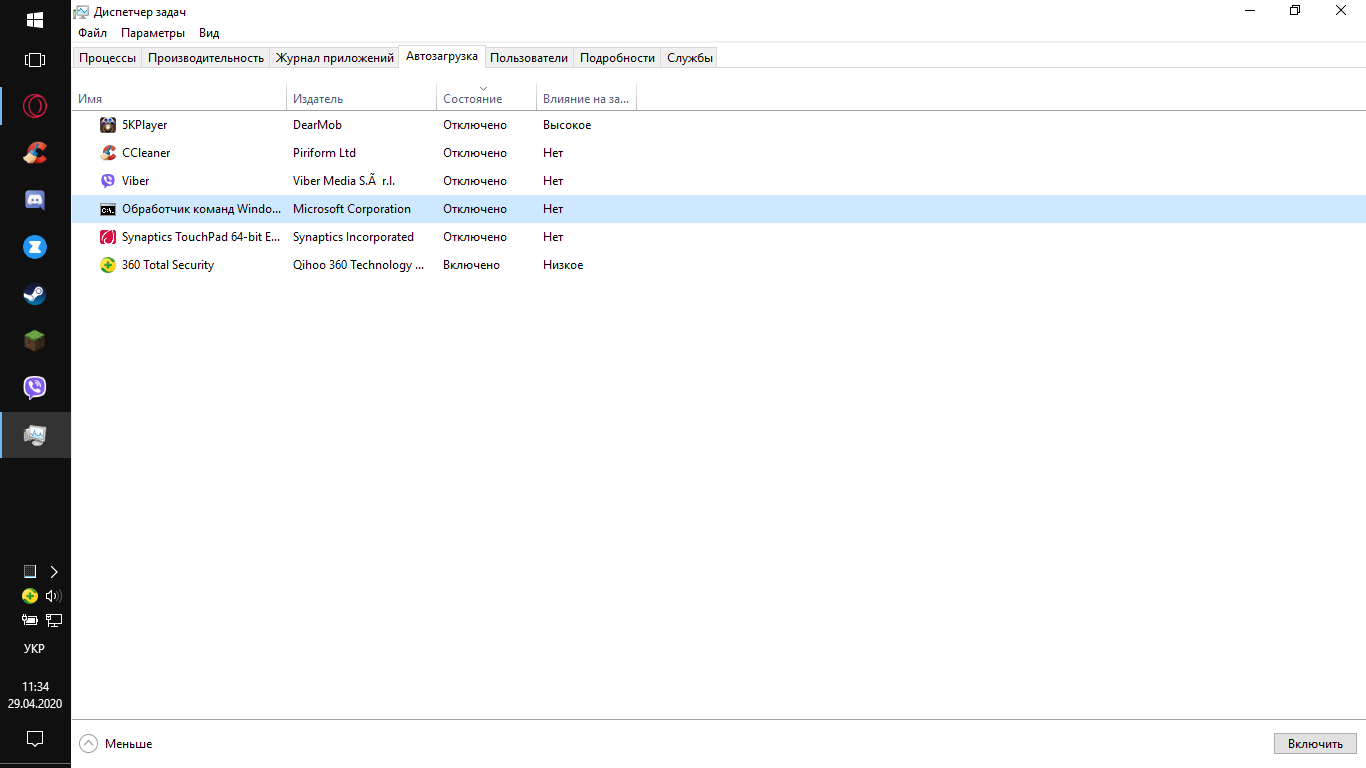Viewport: 1366px width, 768px height.
Task: Click Viber Media publisher cell
Action: click(344, 181)
